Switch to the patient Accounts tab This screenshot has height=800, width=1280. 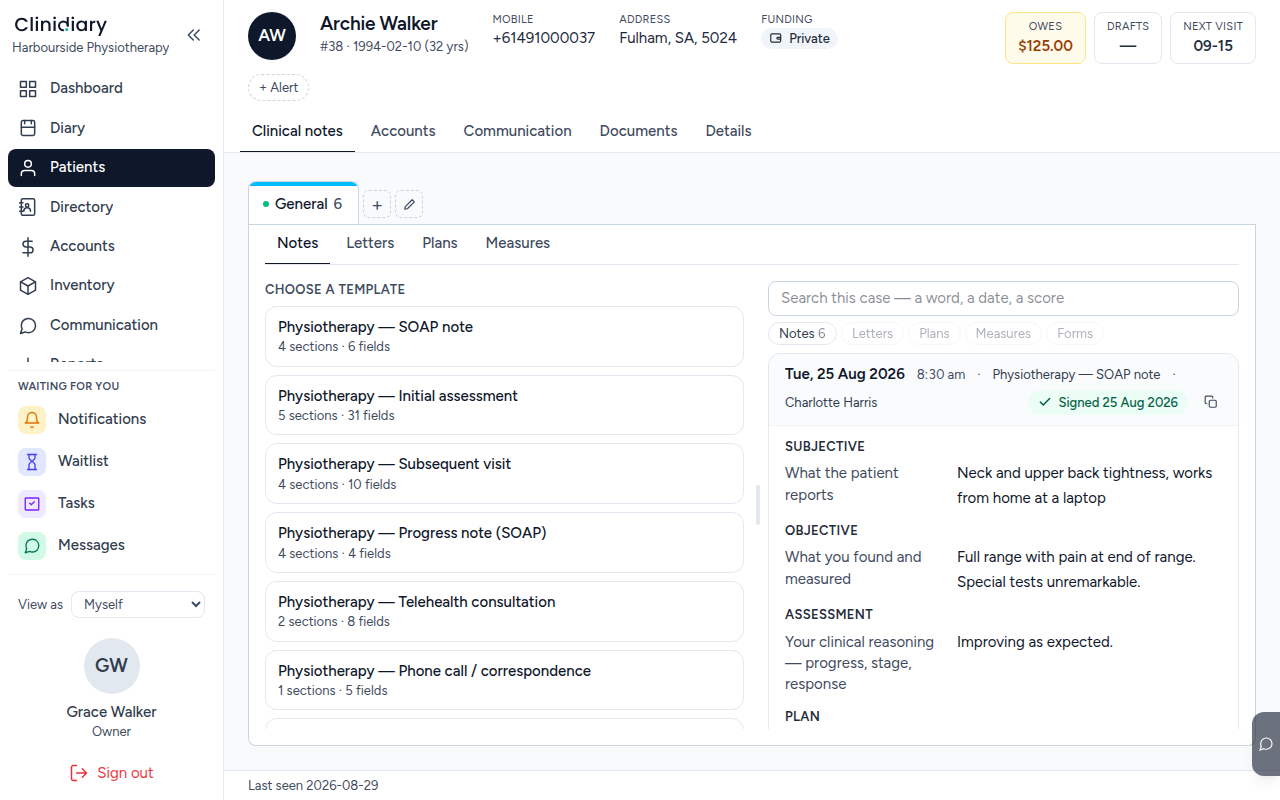403,131
